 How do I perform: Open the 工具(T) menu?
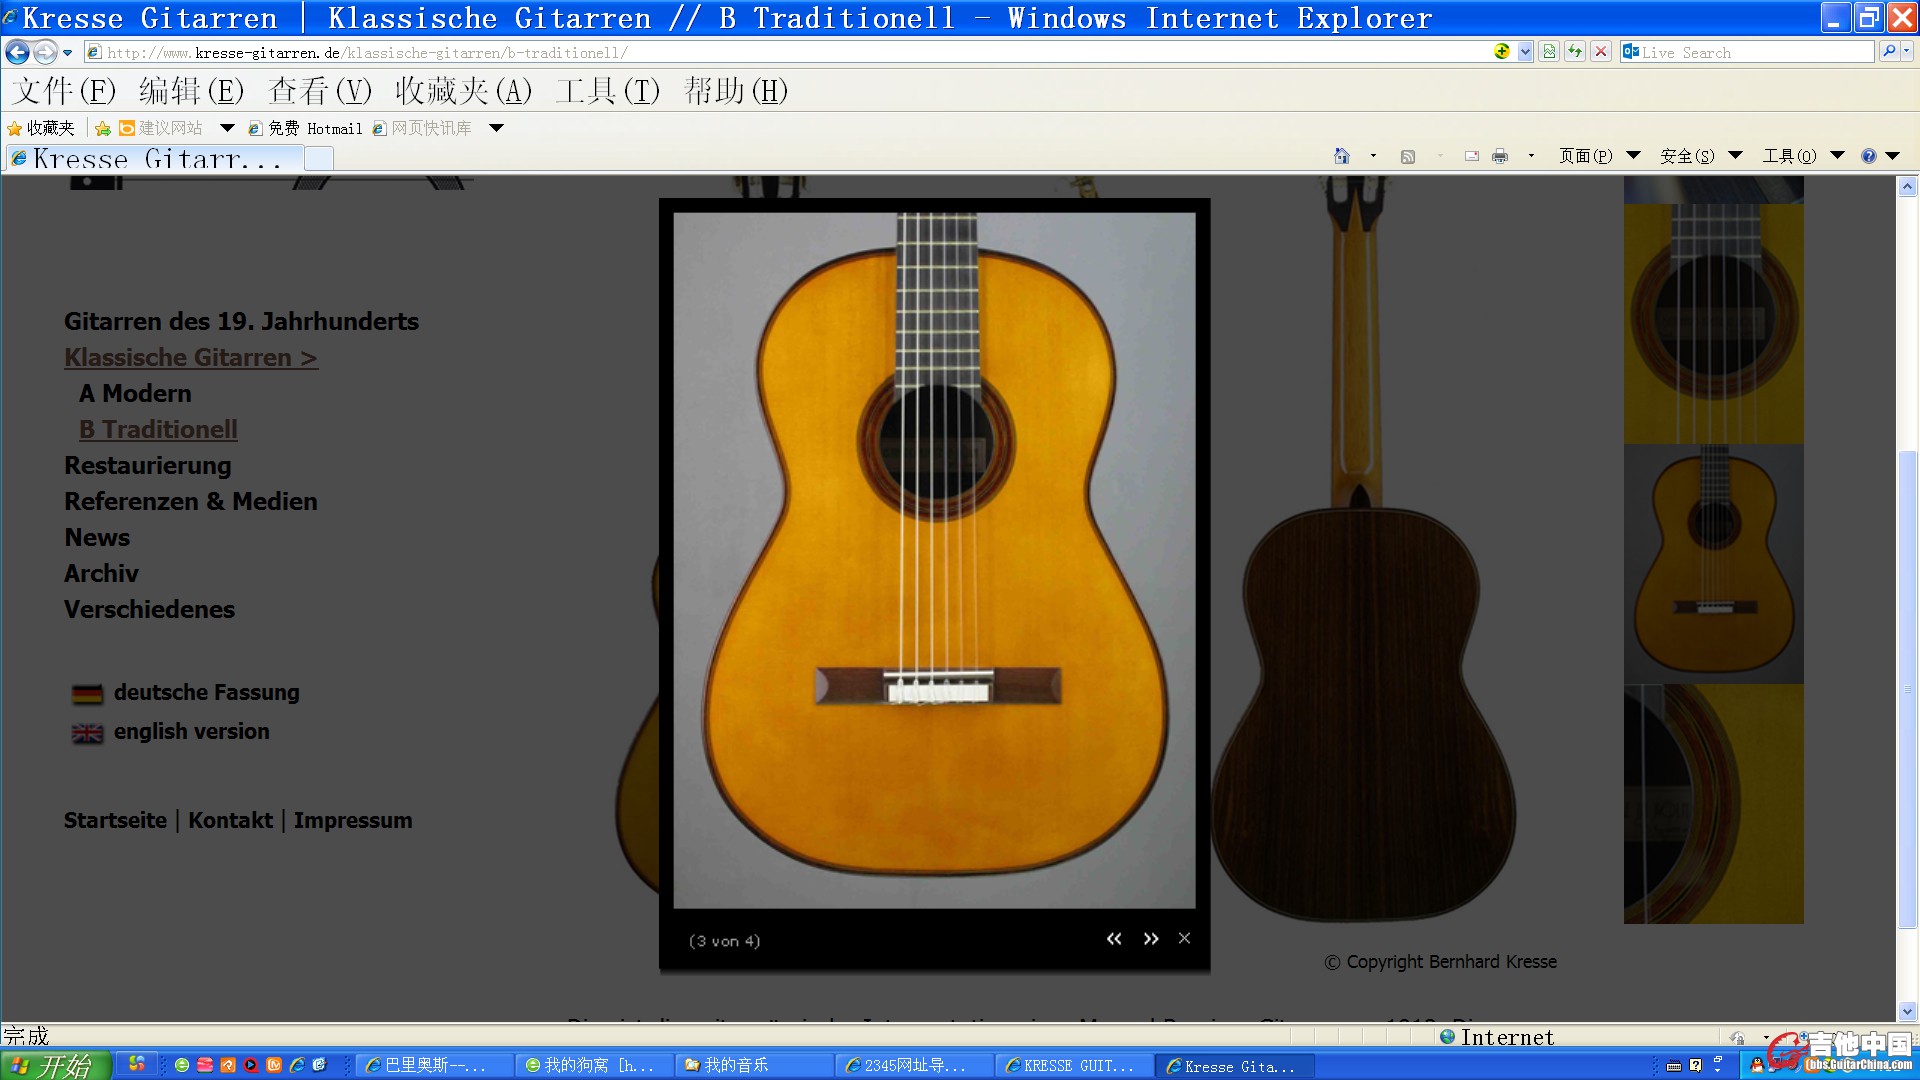608,91
